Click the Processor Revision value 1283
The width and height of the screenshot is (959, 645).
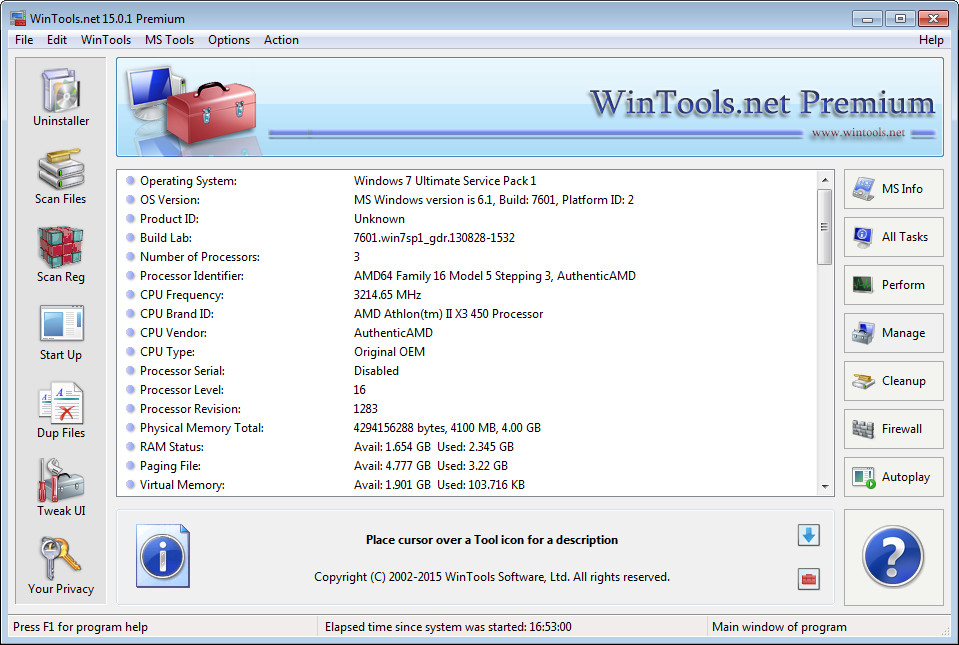(366, 408)
